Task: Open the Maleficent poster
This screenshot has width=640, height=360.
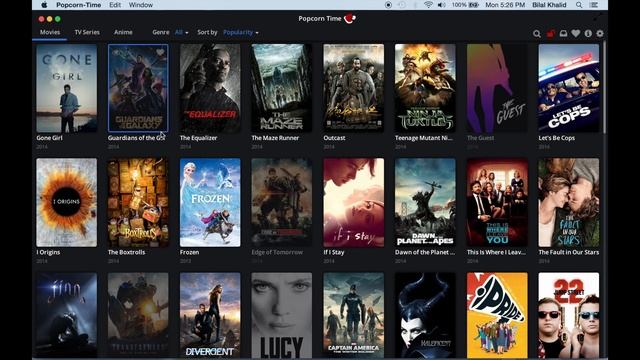Action: pos(425,316)
